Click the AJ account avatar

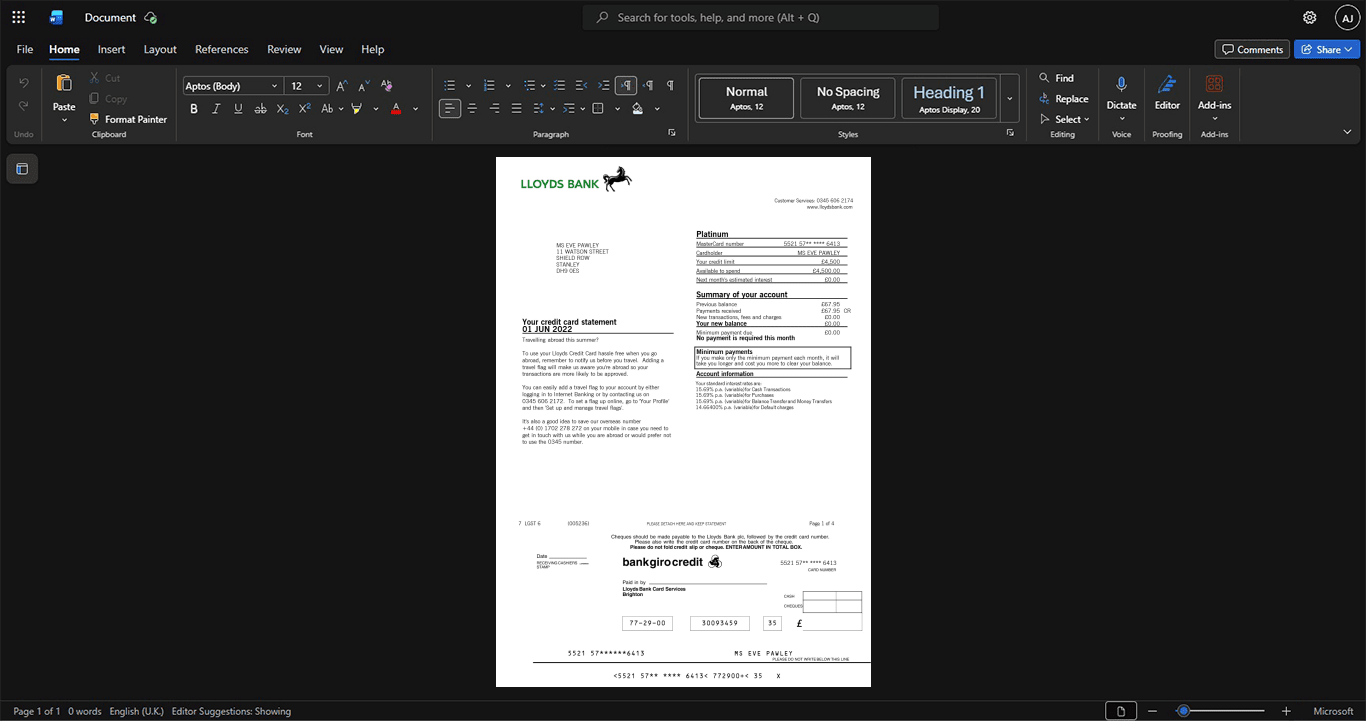click(1347, 18)
